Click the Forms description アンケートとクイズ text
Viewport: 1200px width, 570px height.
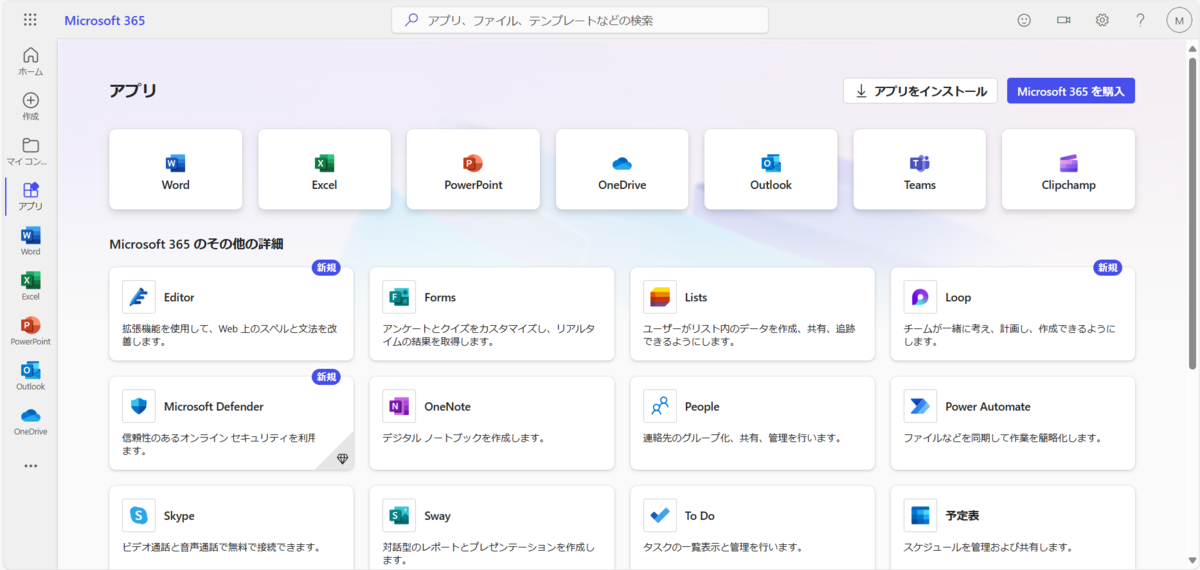pyautogui.click(x=489, y=335)
